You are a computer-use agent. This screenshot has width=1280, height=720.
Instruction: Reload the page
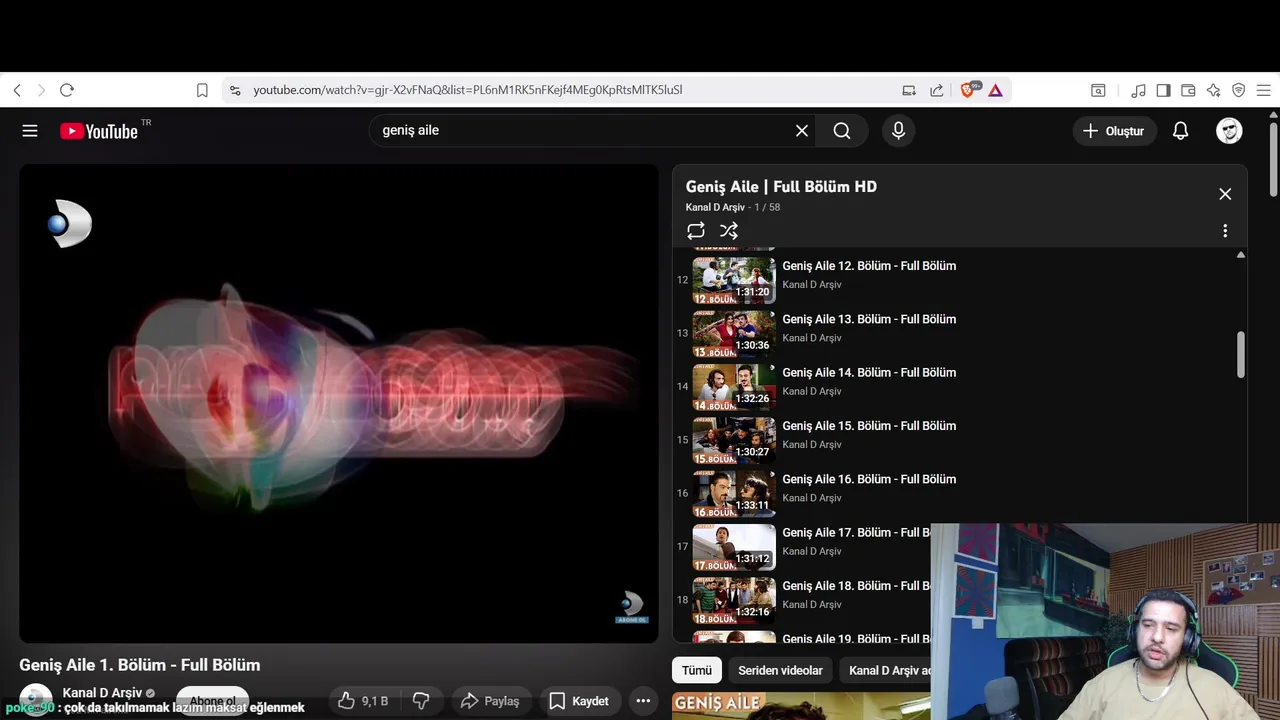coord(67,90)
